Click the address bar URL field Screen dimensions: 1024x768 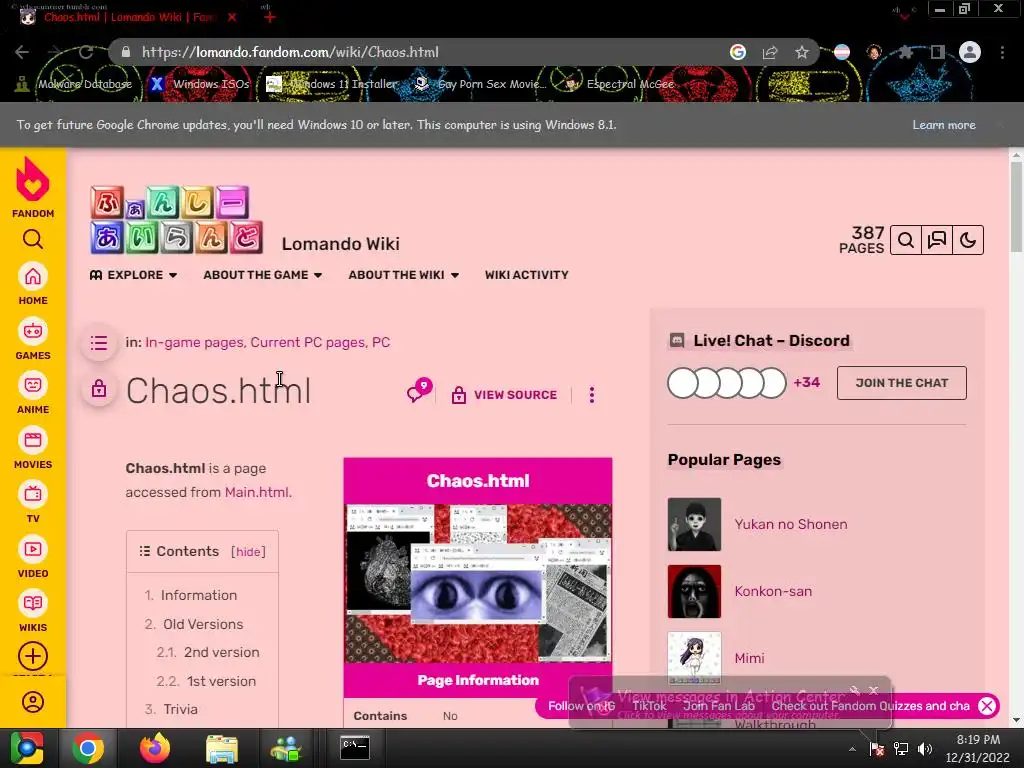[418, 52]
